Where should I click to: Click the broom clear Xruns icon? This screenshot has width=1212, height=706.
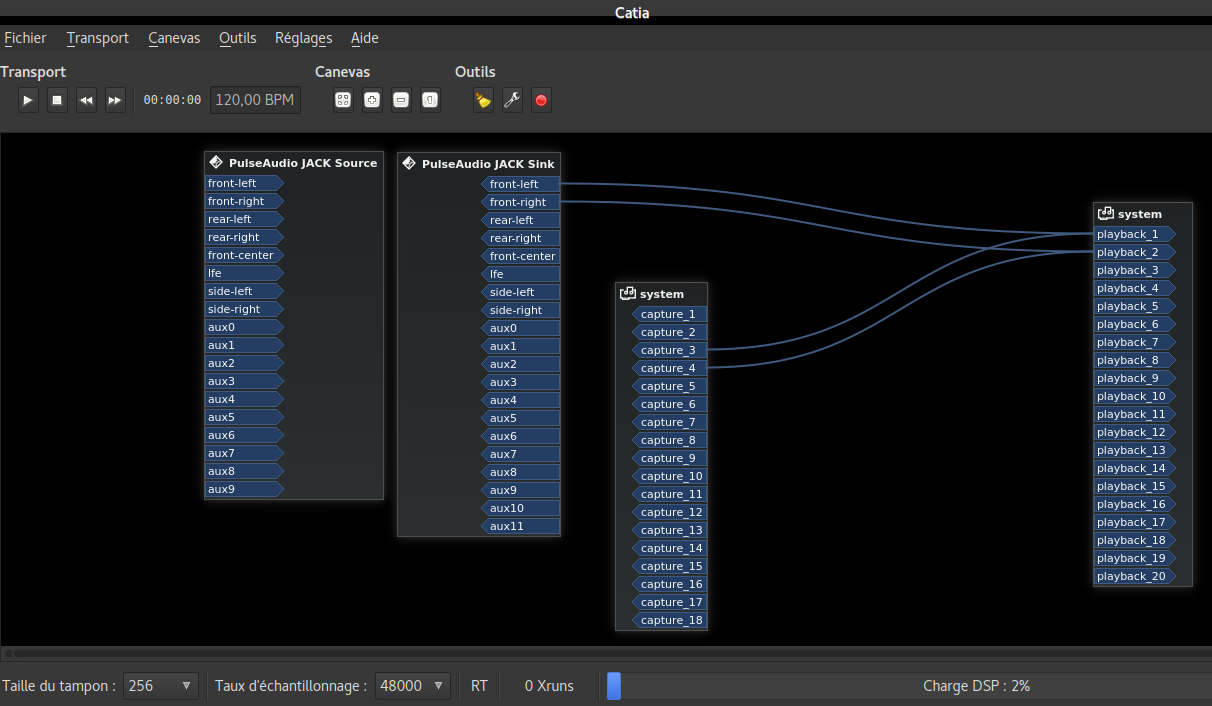point(483,100)
